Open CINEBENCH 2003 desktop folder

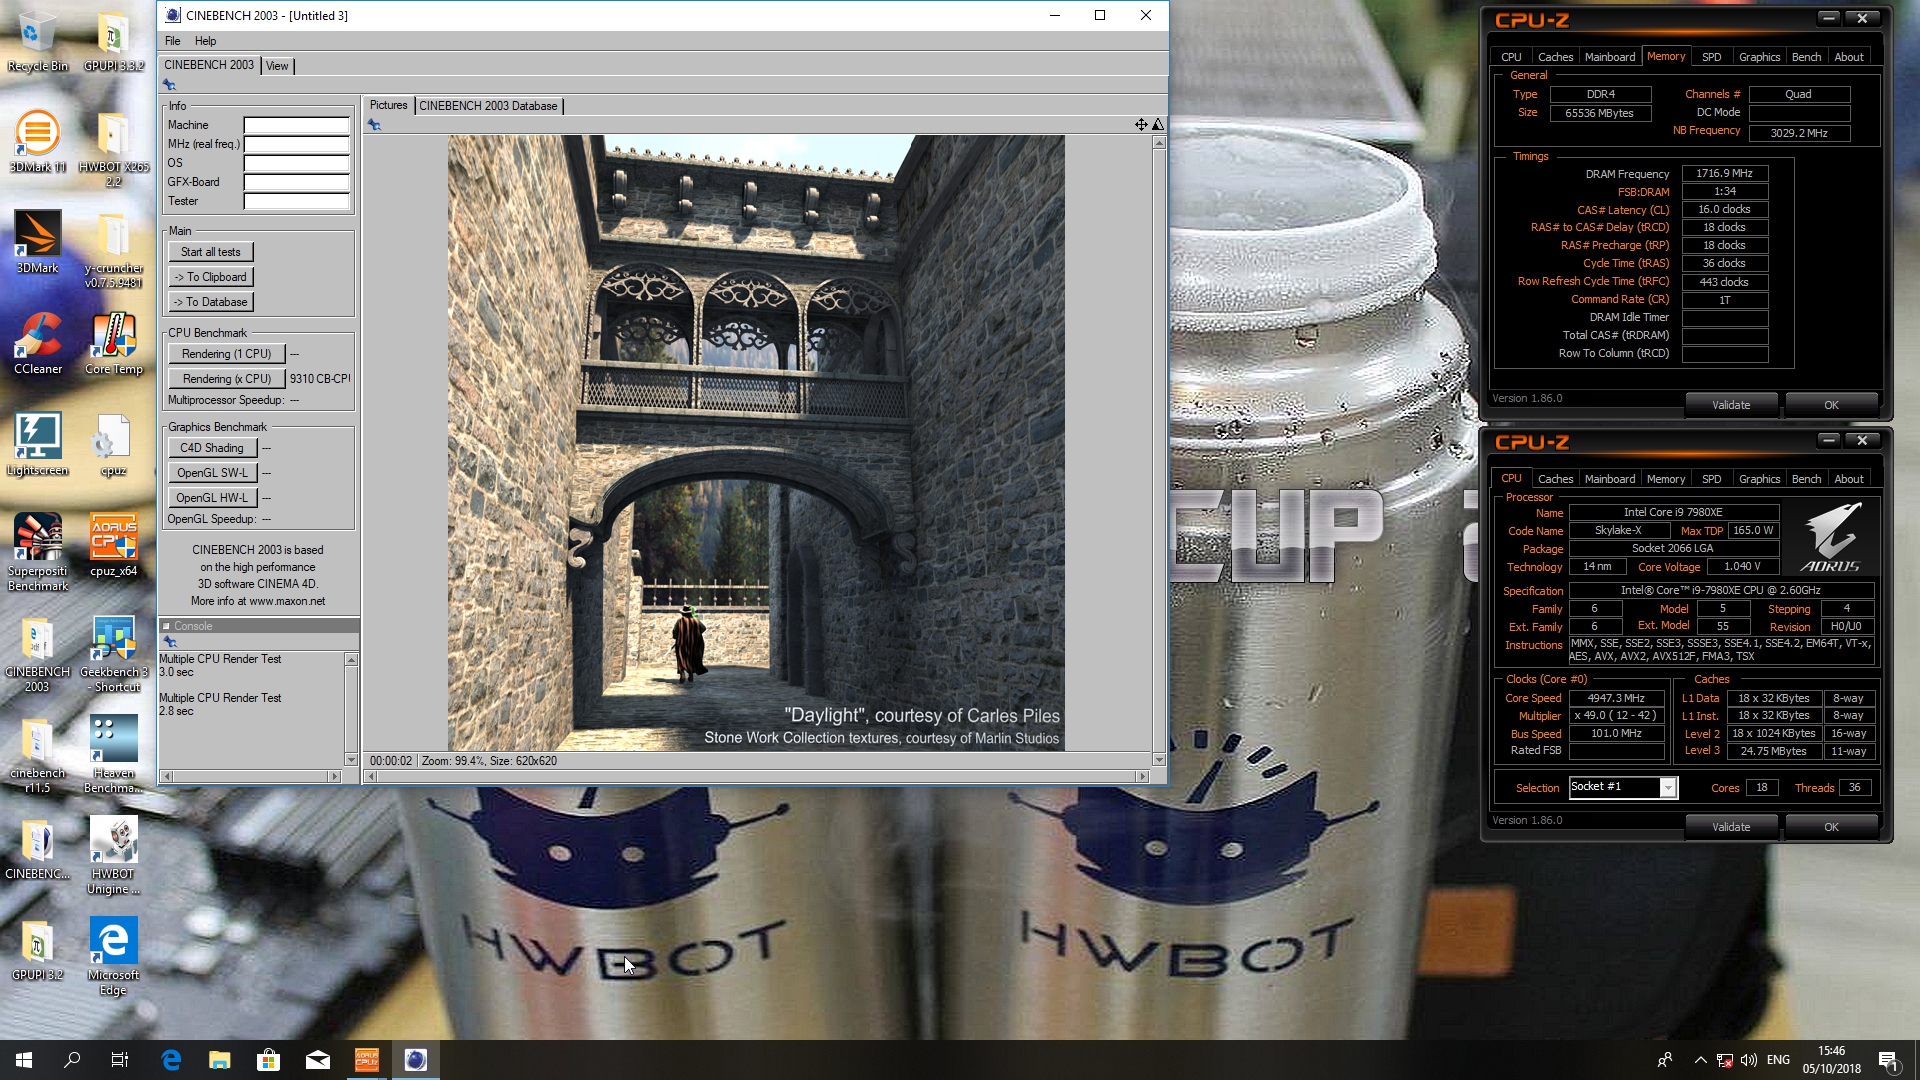pos(37,653)
